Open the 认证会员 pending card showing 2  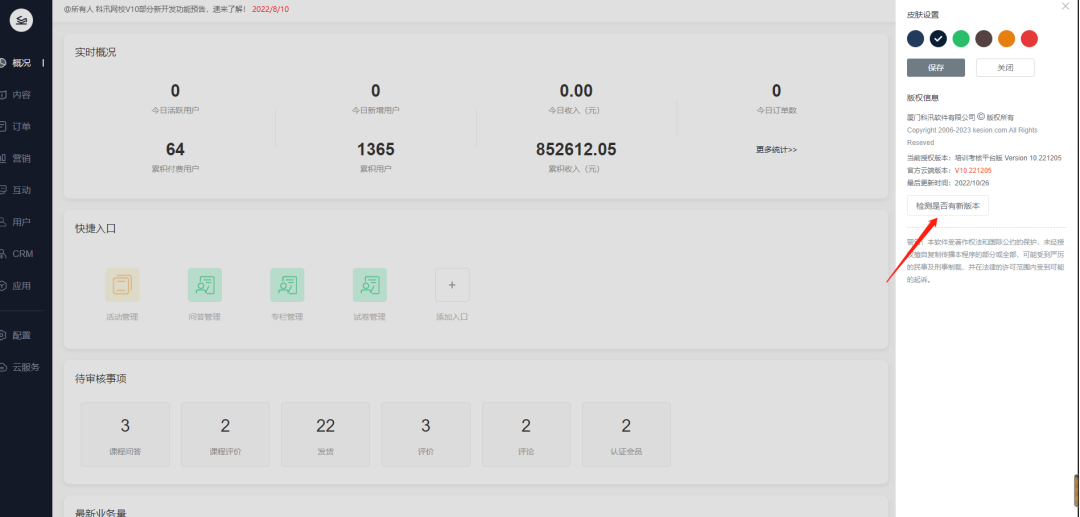(626, 434)
